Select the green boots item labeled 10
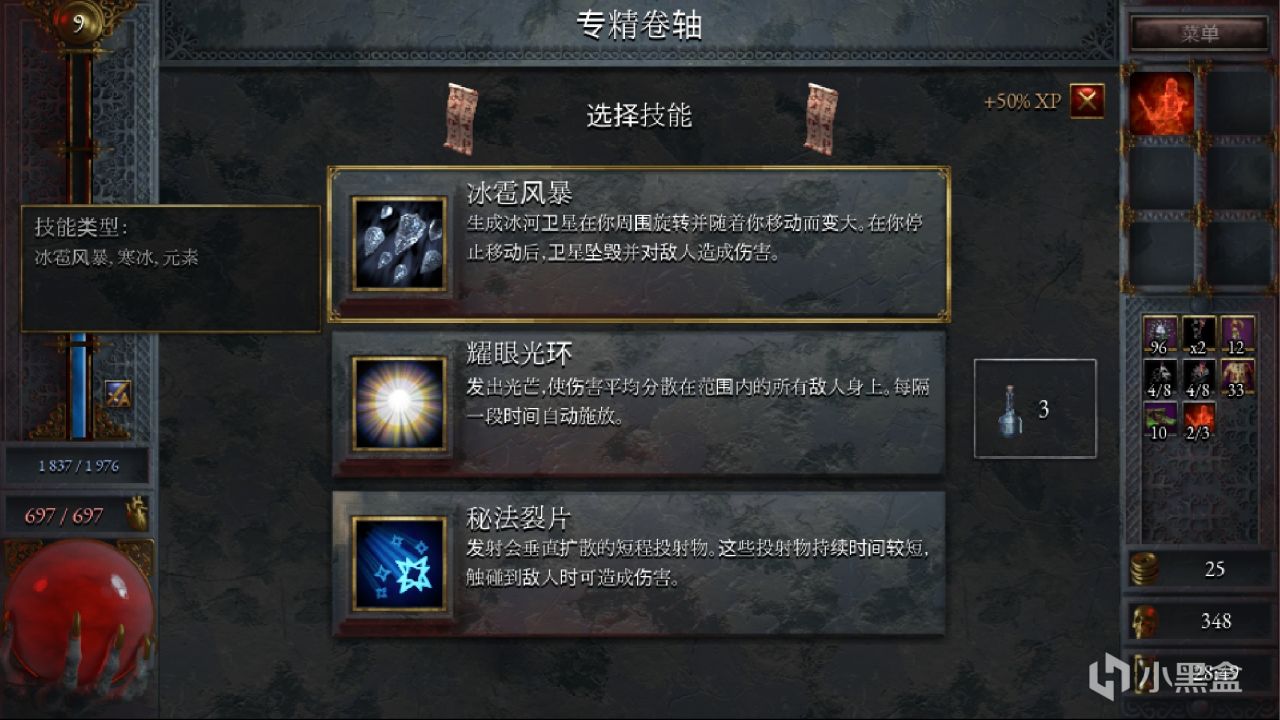Viewport: 1280px width, 720px height. [x=1161, y=420]
